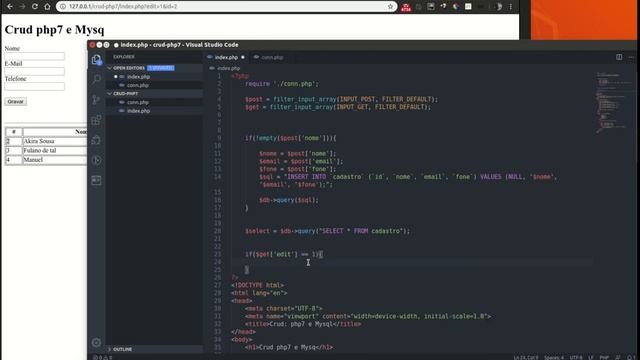Viewport: 640px width, 360px height.
Task: Click the colorful round extension icon in browser
Action: pyautogui.click(x=456, y=7)
